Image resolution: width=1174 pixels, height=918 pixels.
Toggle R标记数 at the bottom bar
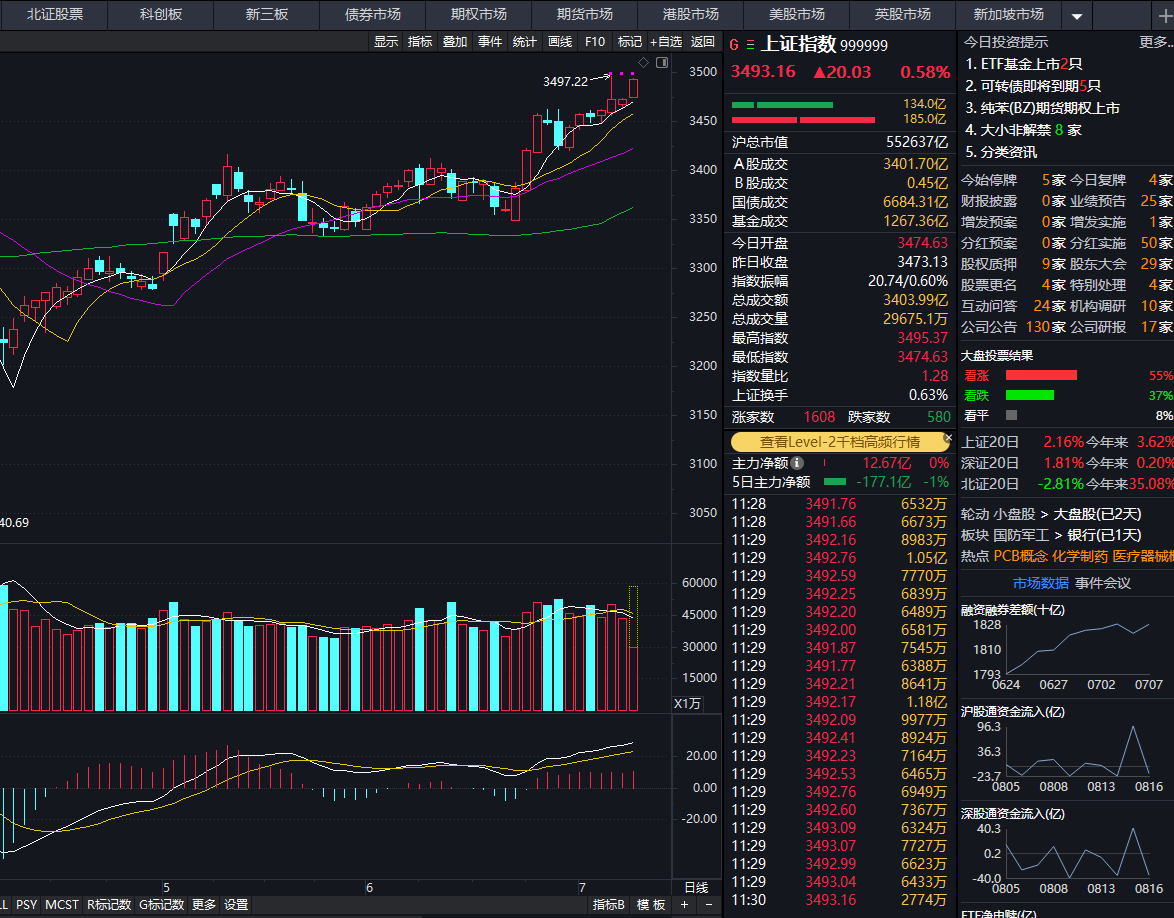[108, 904]
